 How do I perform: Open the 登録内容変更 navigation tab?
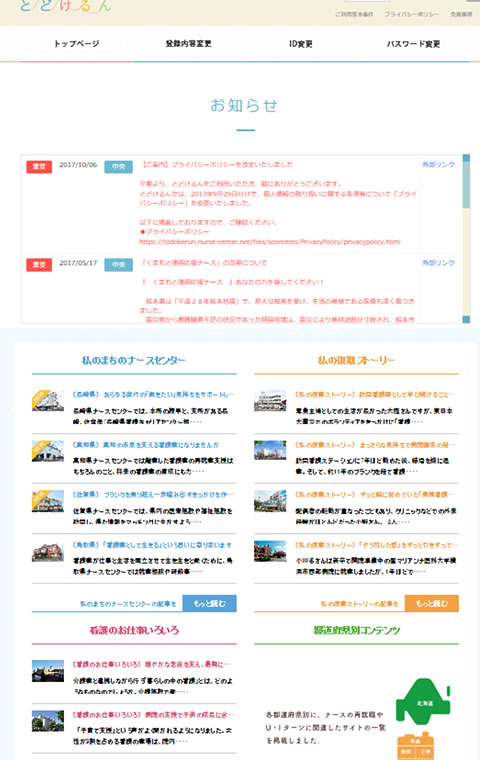click(189, 44)
